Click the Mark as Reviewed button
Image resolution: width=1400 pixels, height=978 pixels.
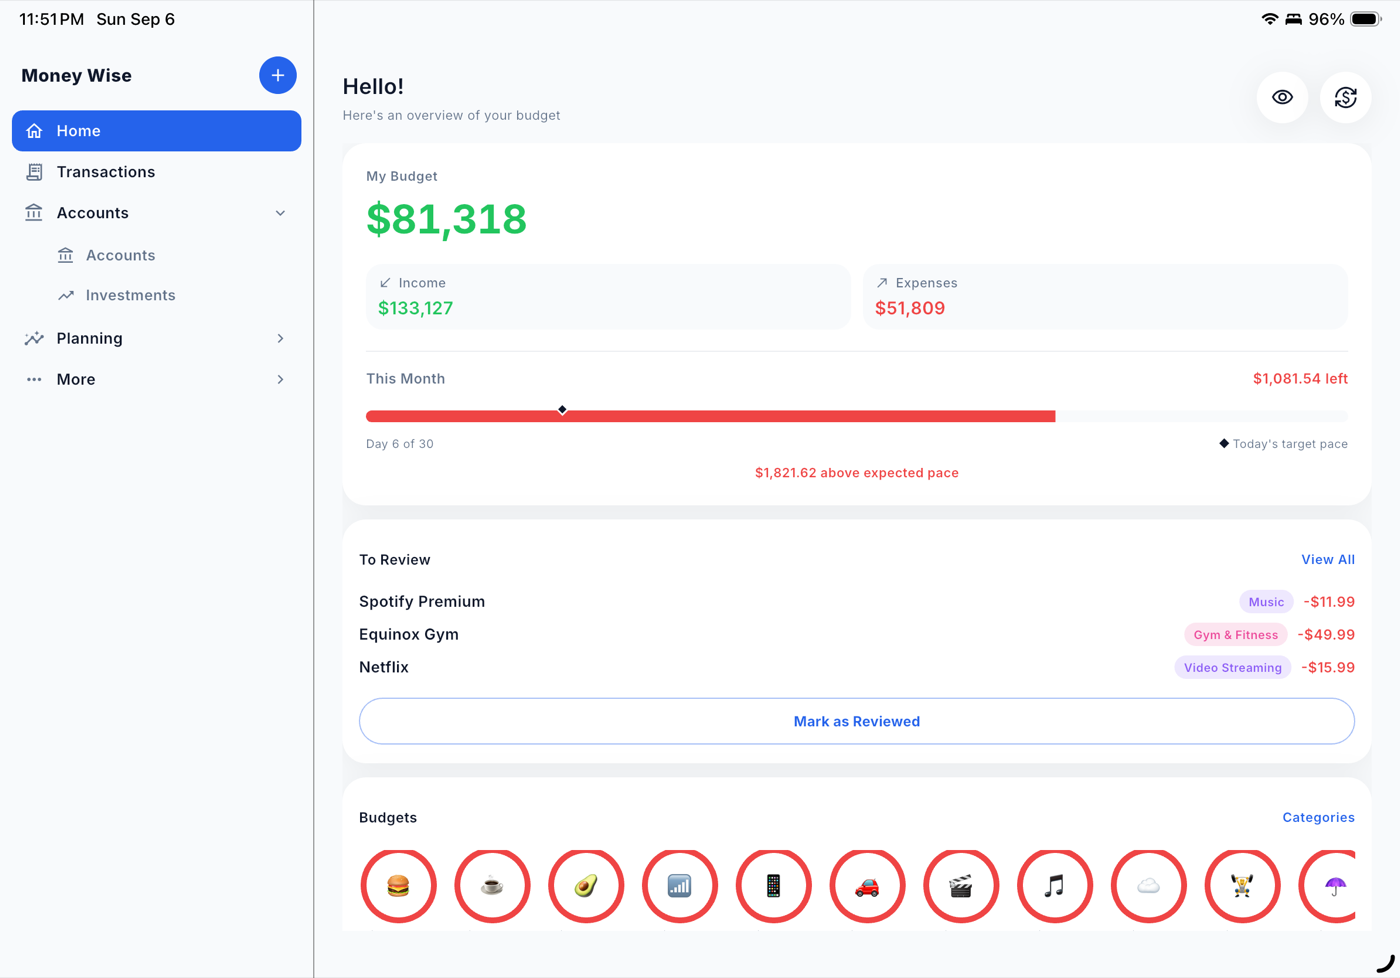[857, 721]
